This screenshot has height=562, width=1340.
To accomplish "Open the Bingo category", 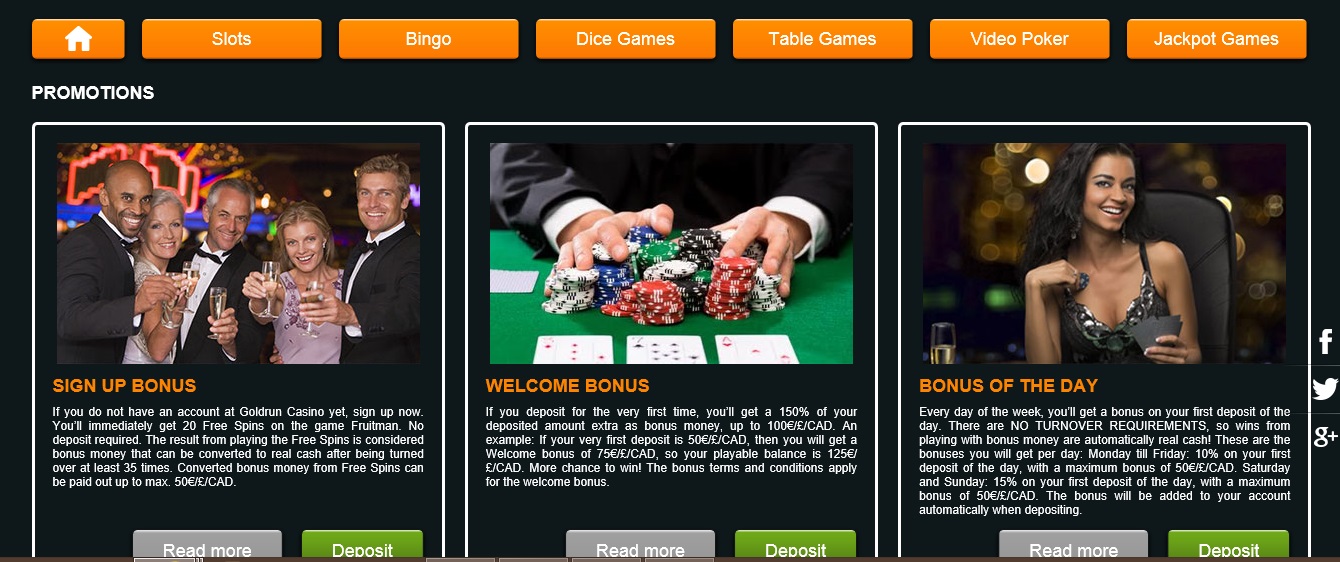I will tap(429, 39).
